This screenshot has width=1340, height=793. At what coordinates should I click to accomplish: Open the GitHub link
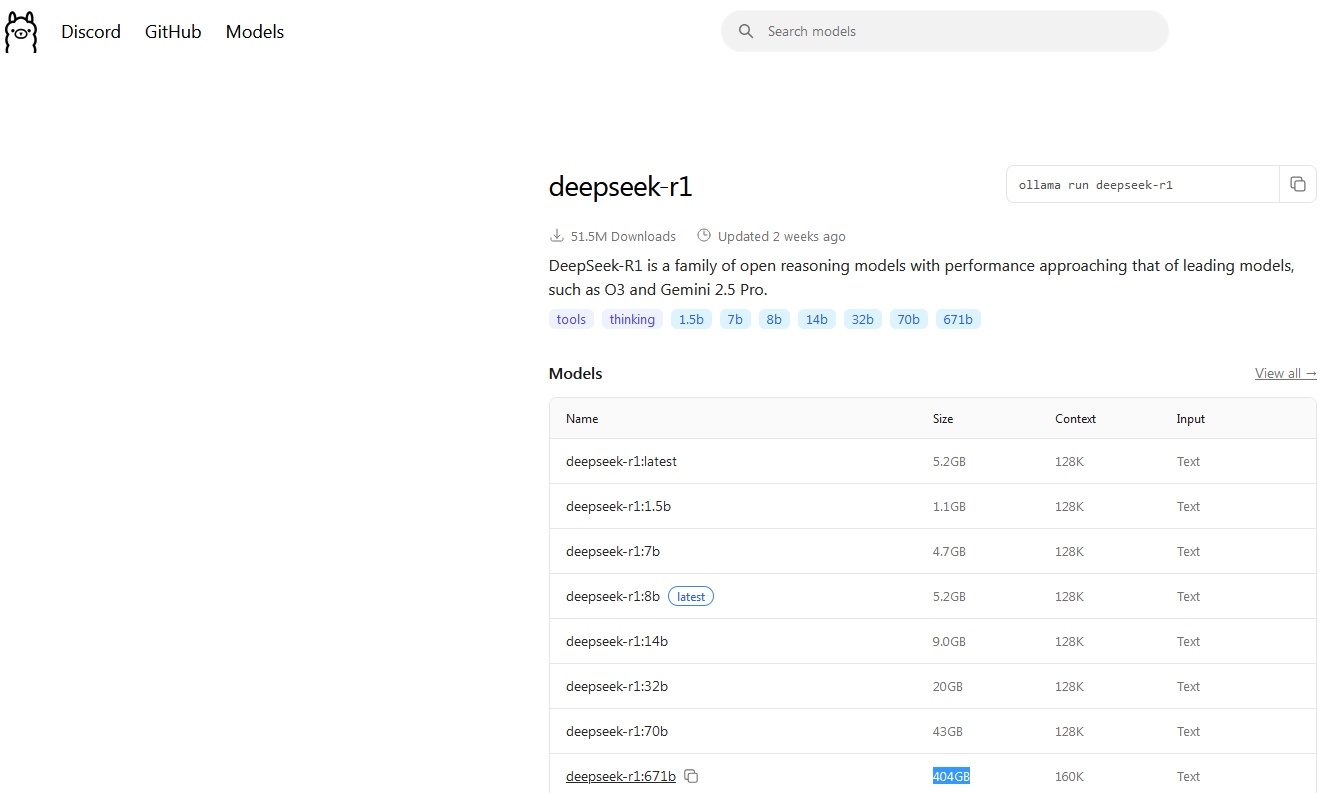pos(173,32)
